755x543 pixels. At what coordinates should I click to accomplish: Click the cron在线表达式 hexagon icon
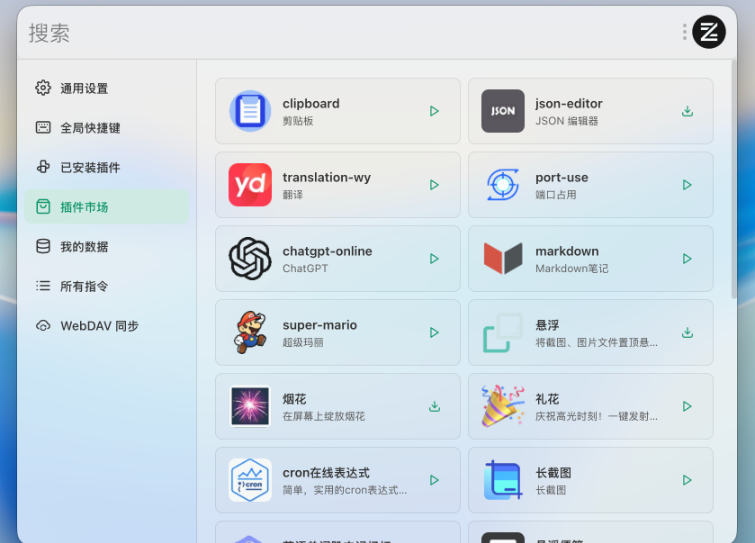pyautogui.click(x=250, y=480)
